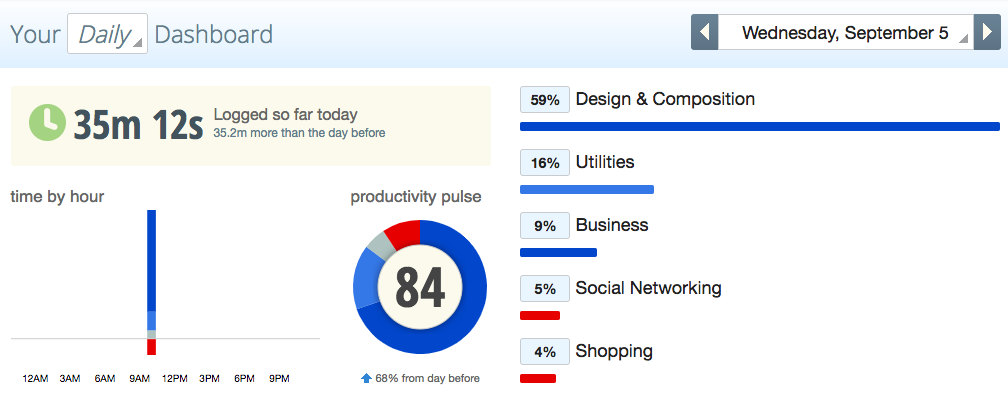Click the 35m 12s logged time total
1008x399 pixels.
pyautogui.click(x=138, y=125)
